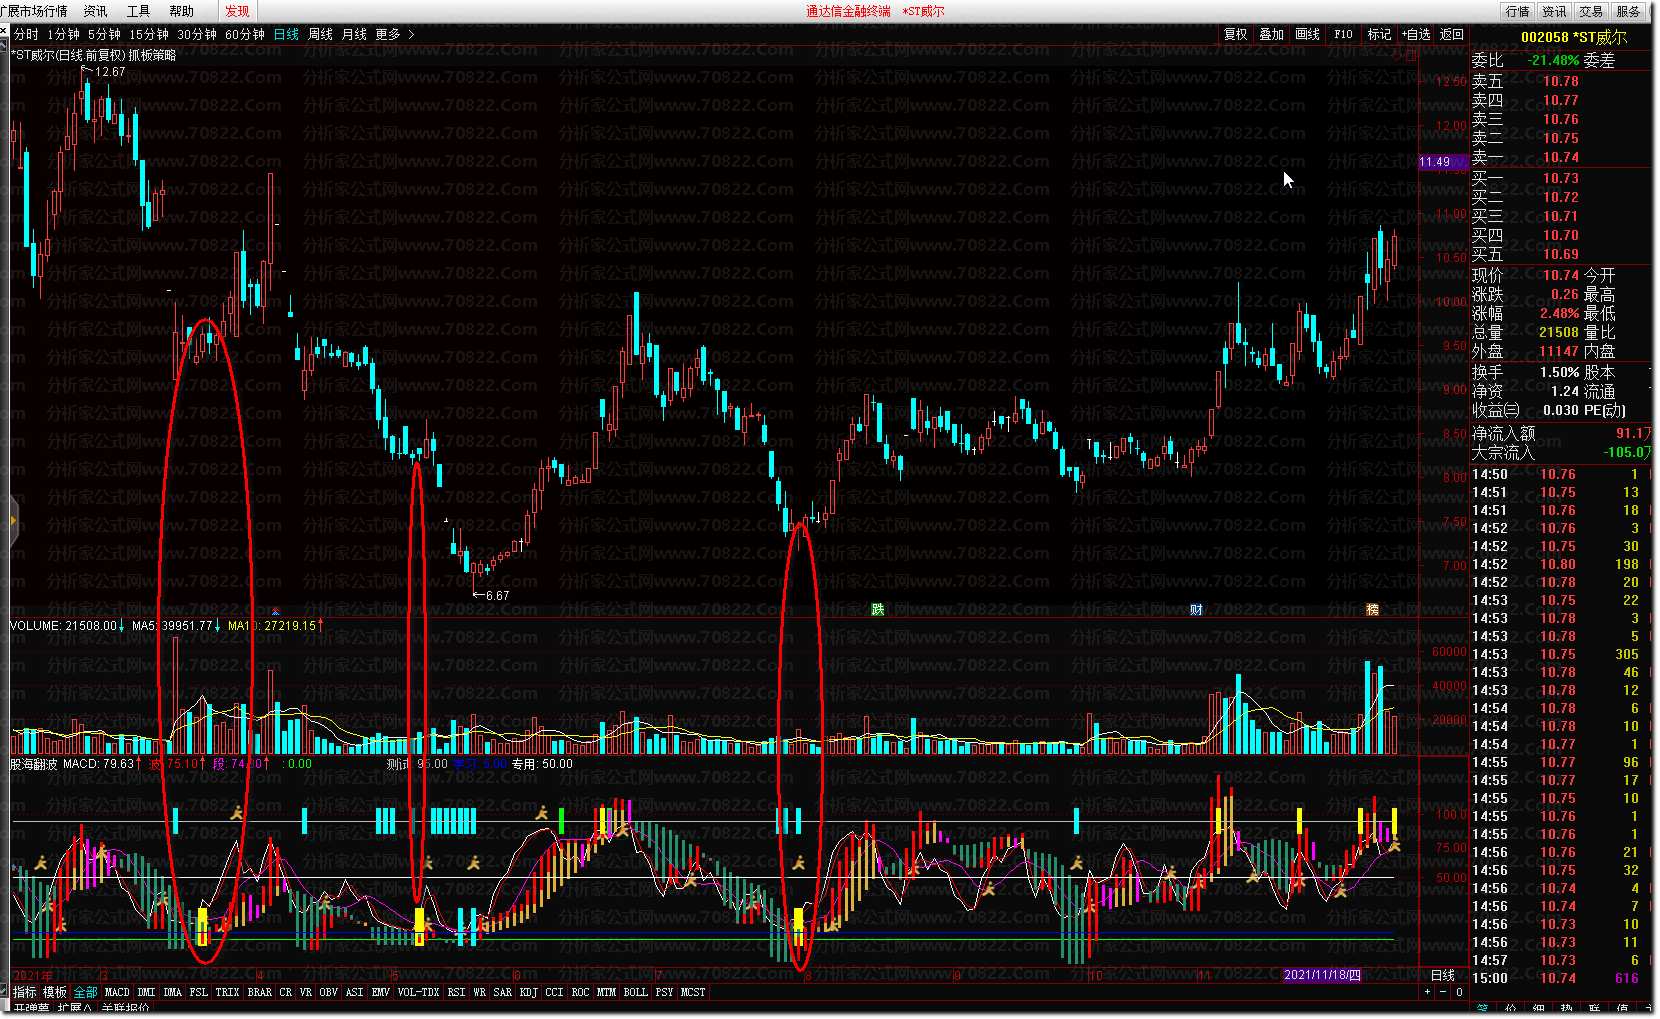The image size is (1660, 1019).
Task: Switch to the 5分钟 period
Action: pos(104,34)
